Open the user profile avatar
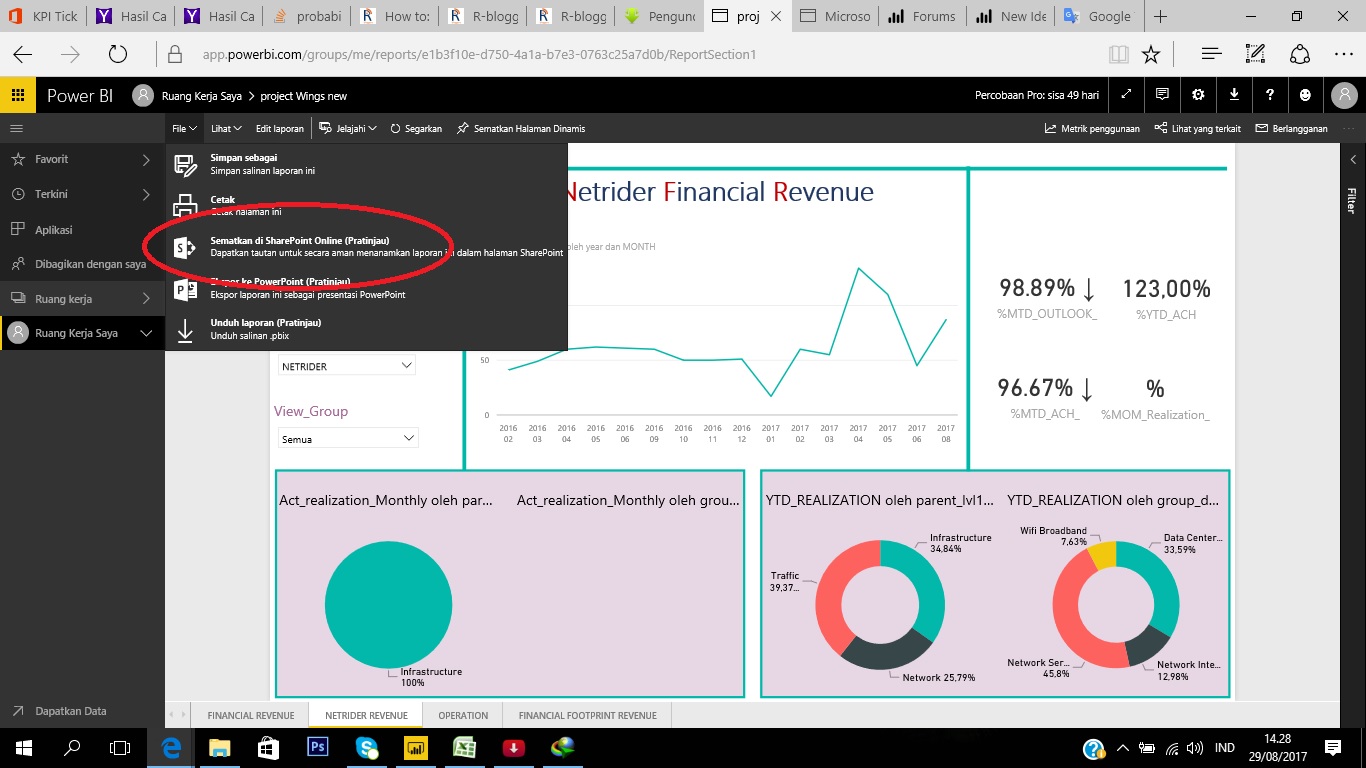The image size is (1366, 768). [x=1343, y=95]
